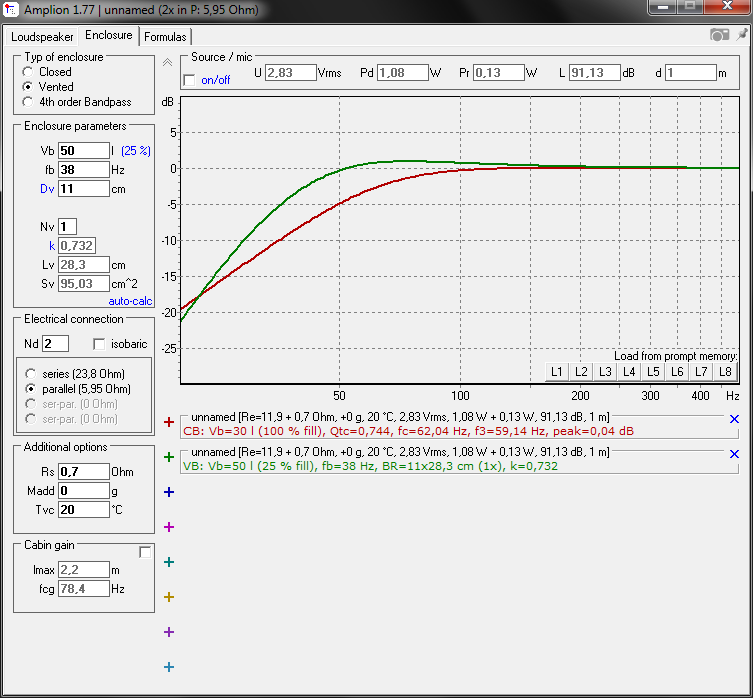This screenshot has height=698, width=753.
Task: Click the pin window icon
Action: pos(742,35)
